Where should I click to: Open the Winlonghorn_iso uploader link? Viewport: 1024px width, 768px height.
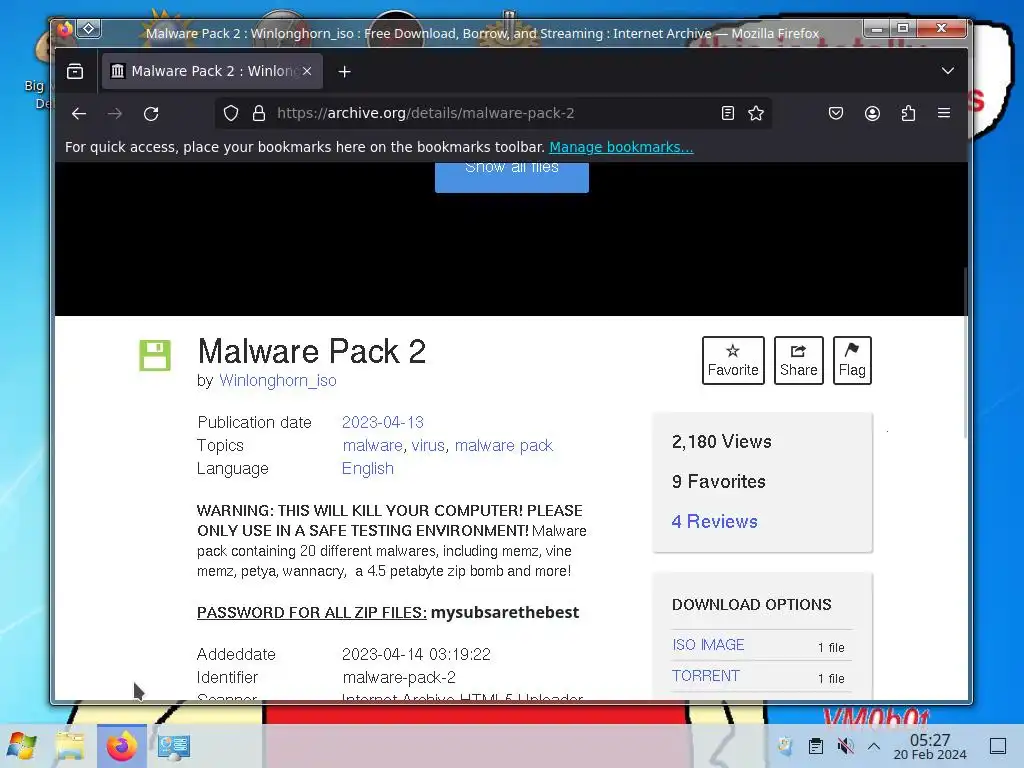[278, 380]
